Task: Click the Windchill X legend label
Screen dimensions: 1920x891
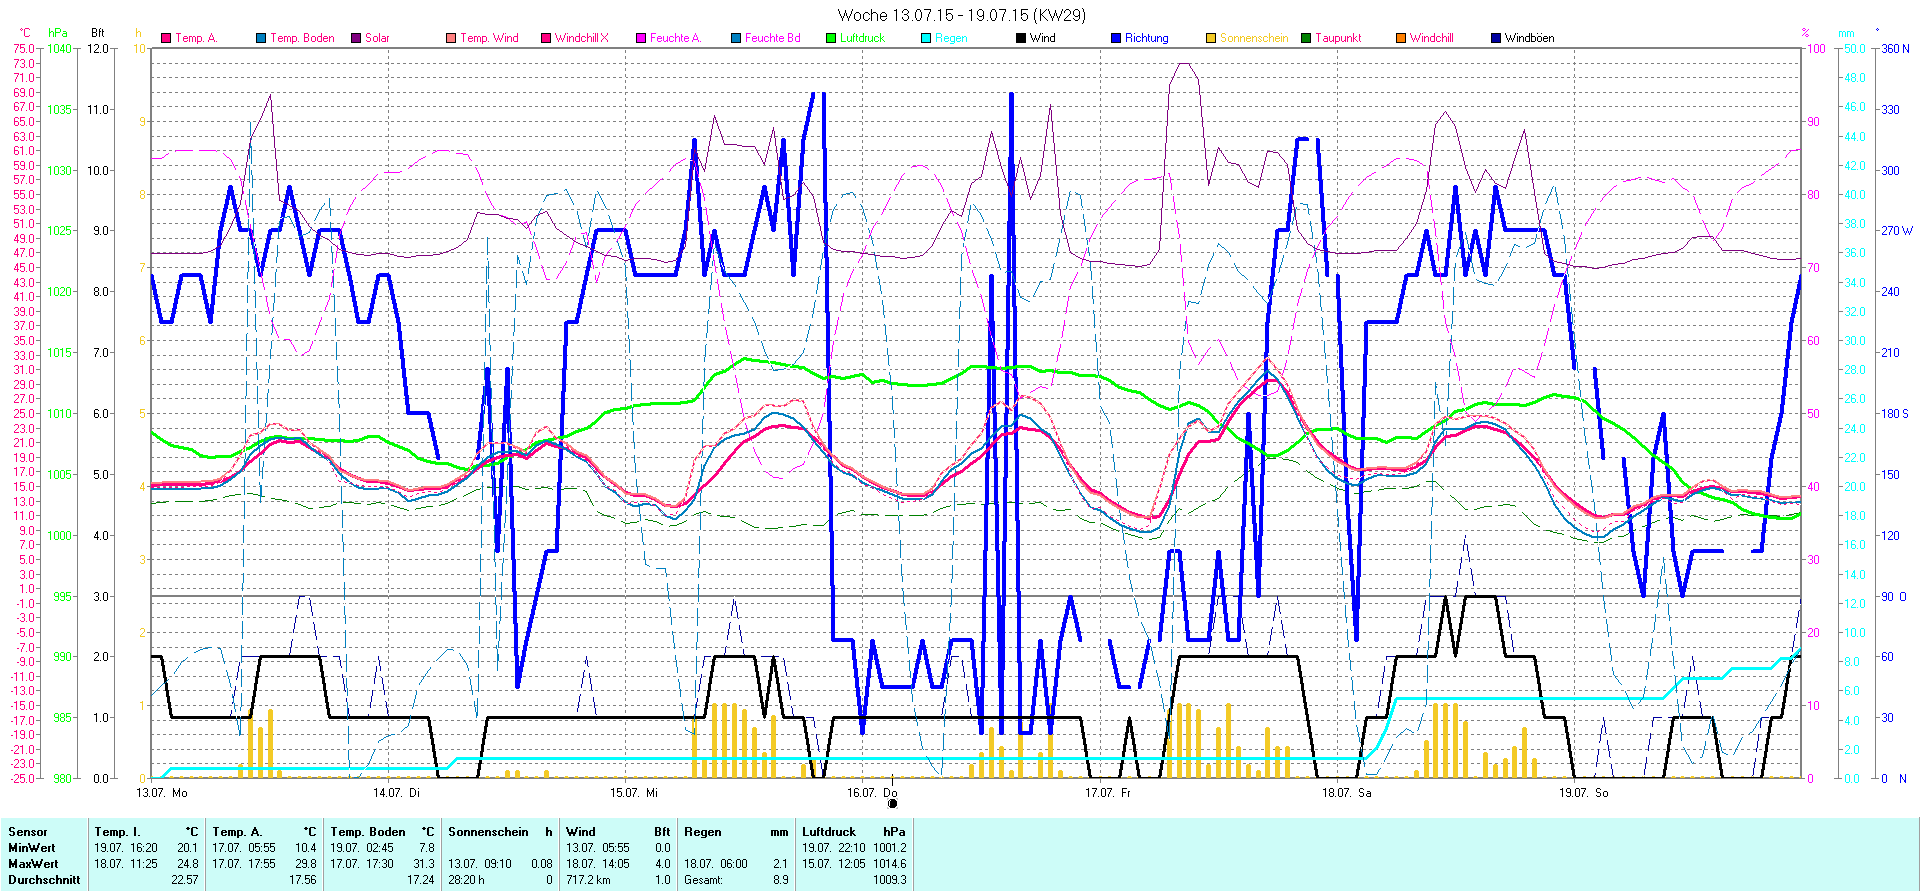Action: tap(581, 38)
